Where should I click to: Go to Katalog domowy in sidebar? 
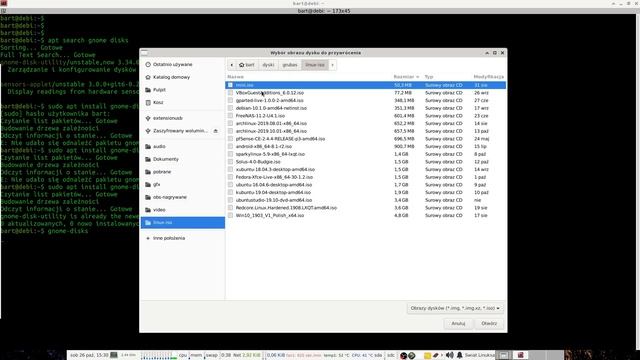182,77
